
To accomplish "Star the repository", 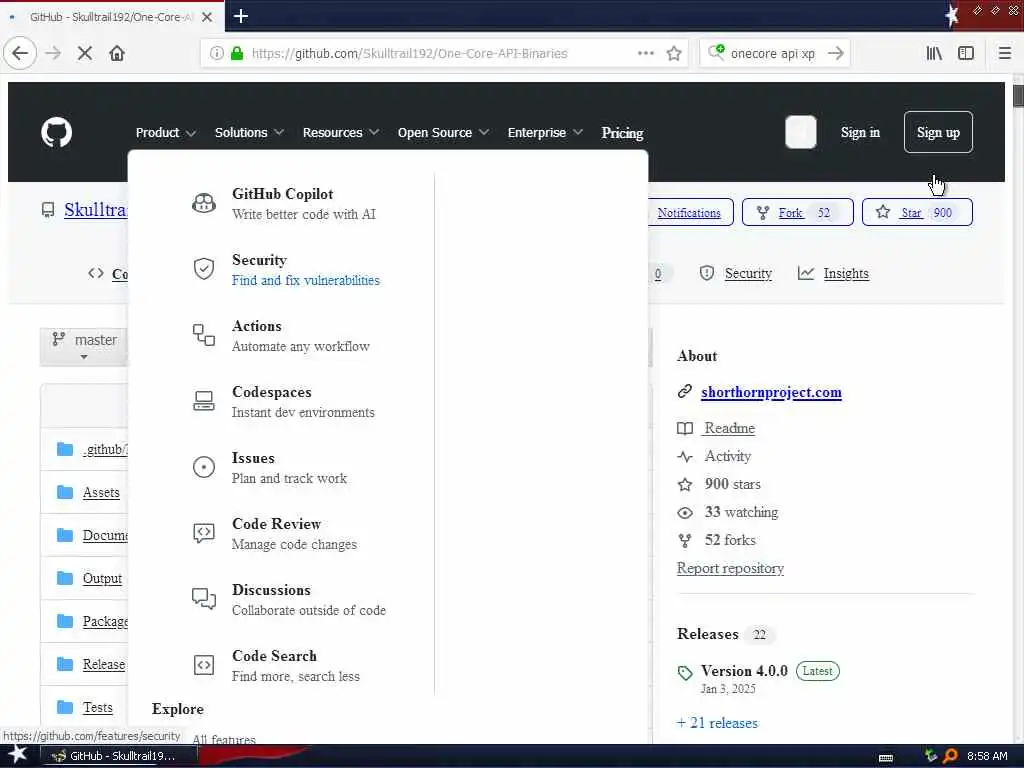I will pos(917,212).
